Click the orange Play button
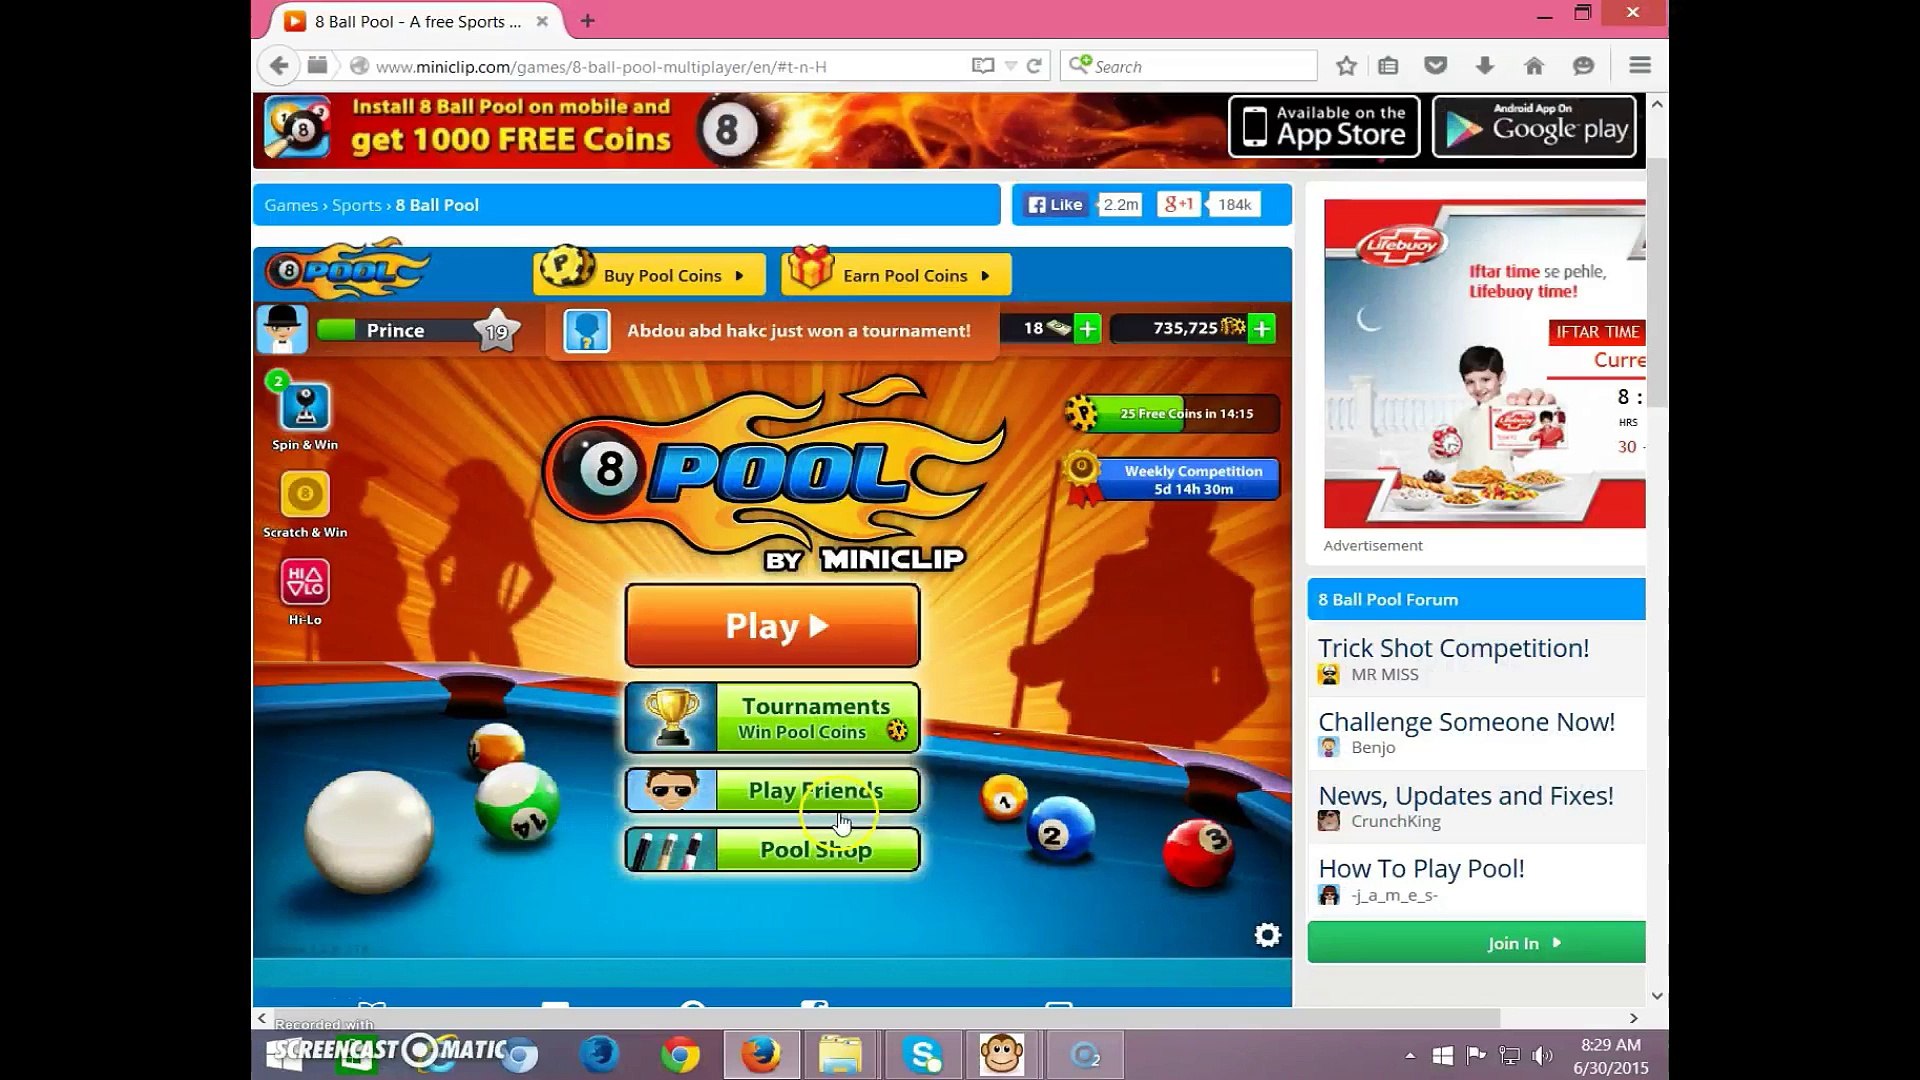 [x=772, y=626]
